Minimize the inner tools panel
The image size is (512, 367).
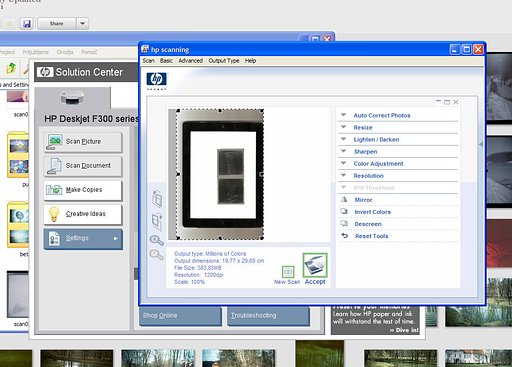[x=438, y=101]
